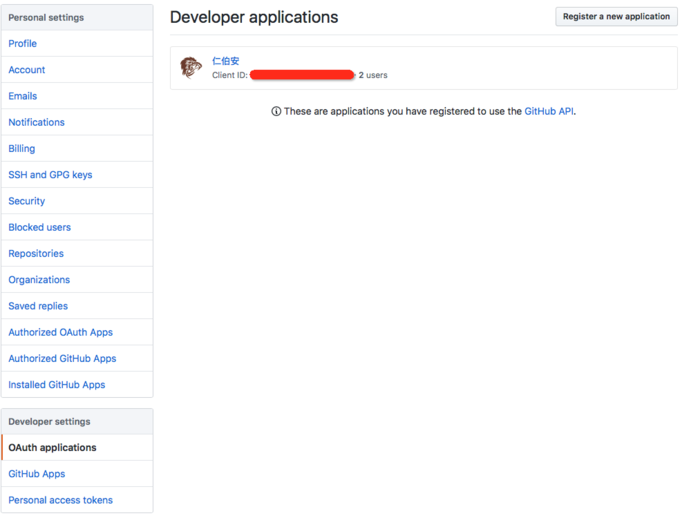Open Personal access tokens page
The height and width of the screenshot is (518, 700).
tap(61, 500)
